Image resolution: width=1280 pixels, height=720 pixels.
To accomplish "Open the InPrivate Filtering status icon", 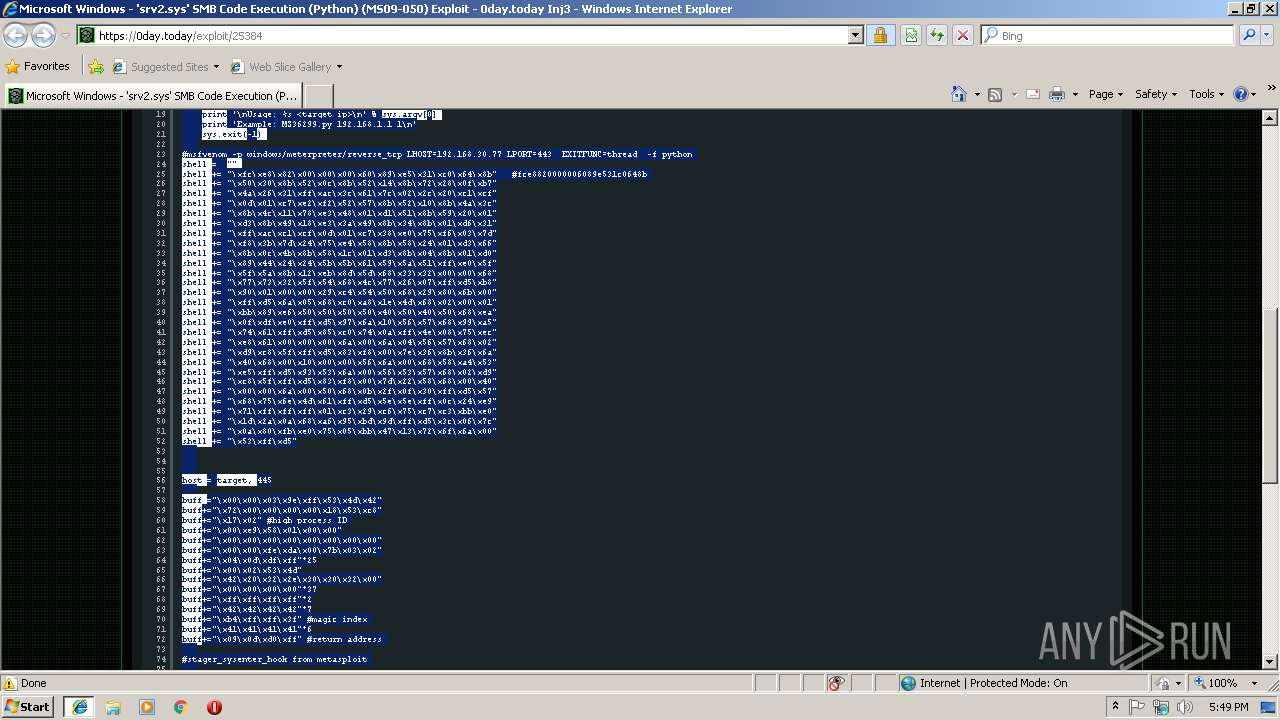I will coord(837,683).
